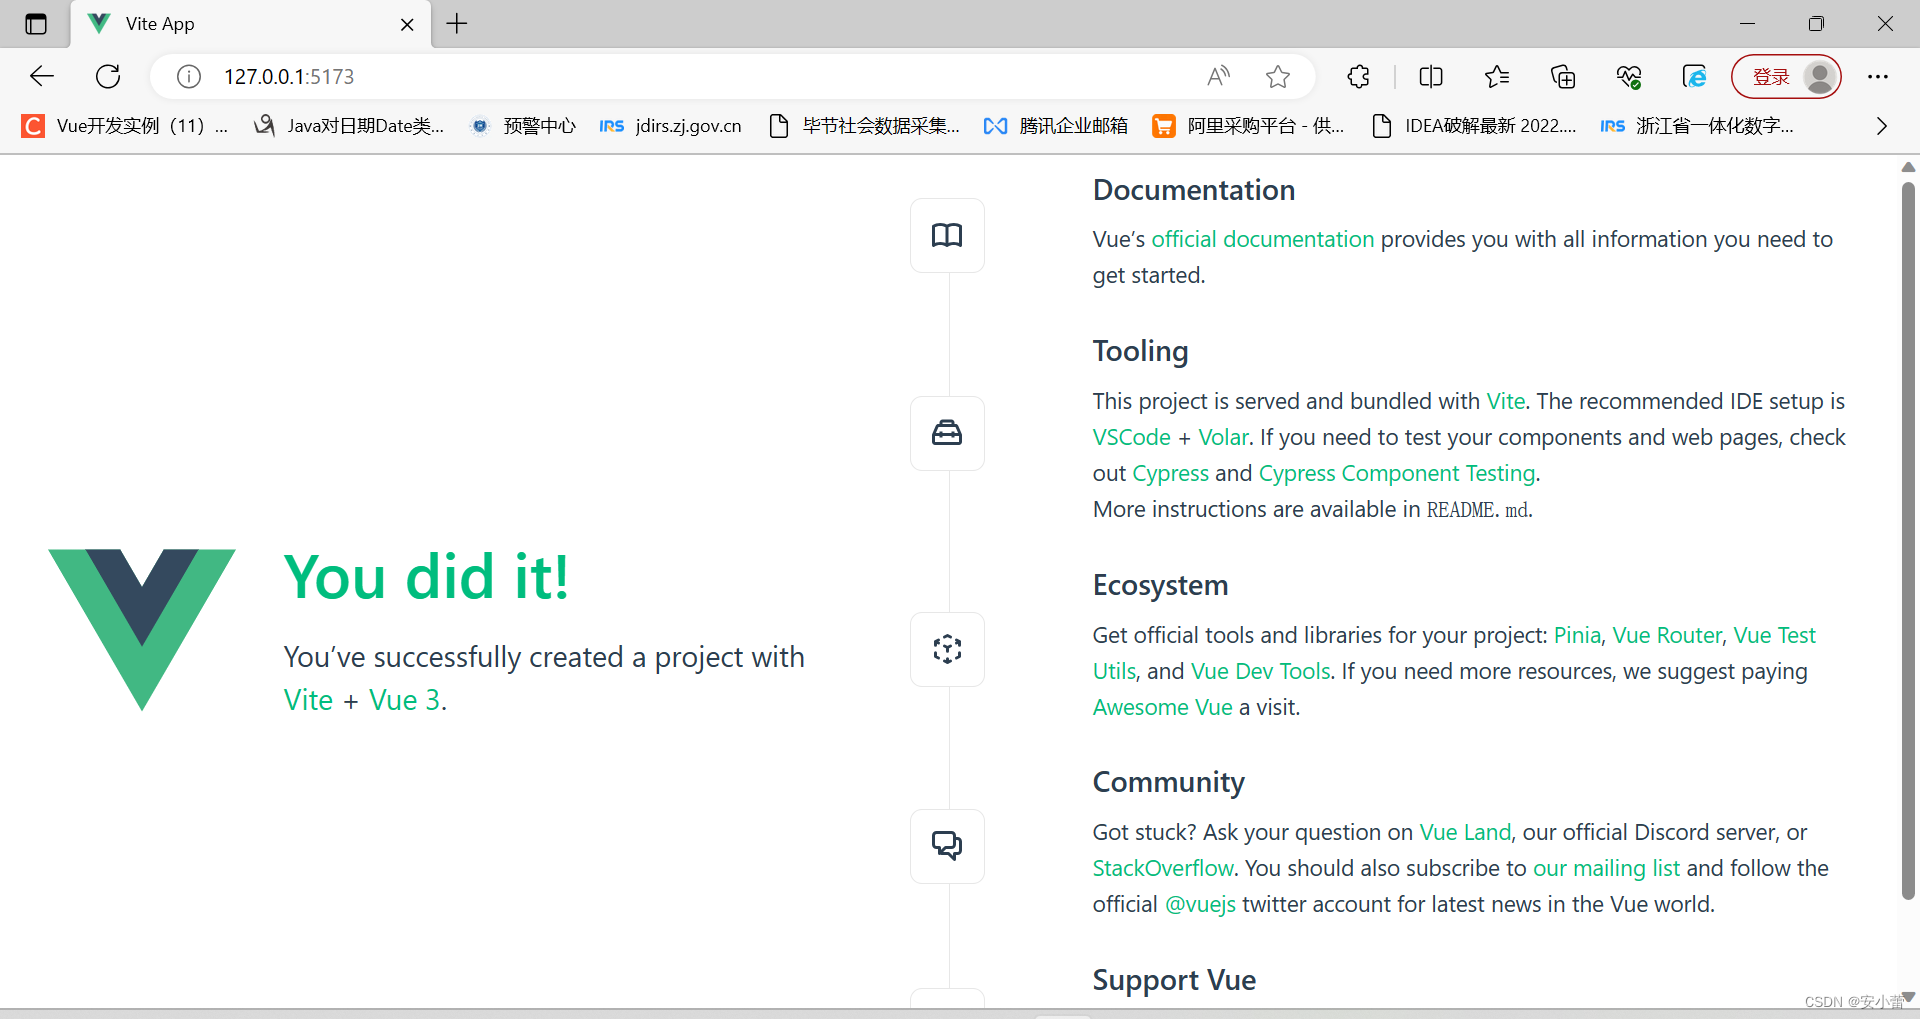
Task: Open the tab actions menu icon
Action: pyautogui.click(x=36, y=24)
